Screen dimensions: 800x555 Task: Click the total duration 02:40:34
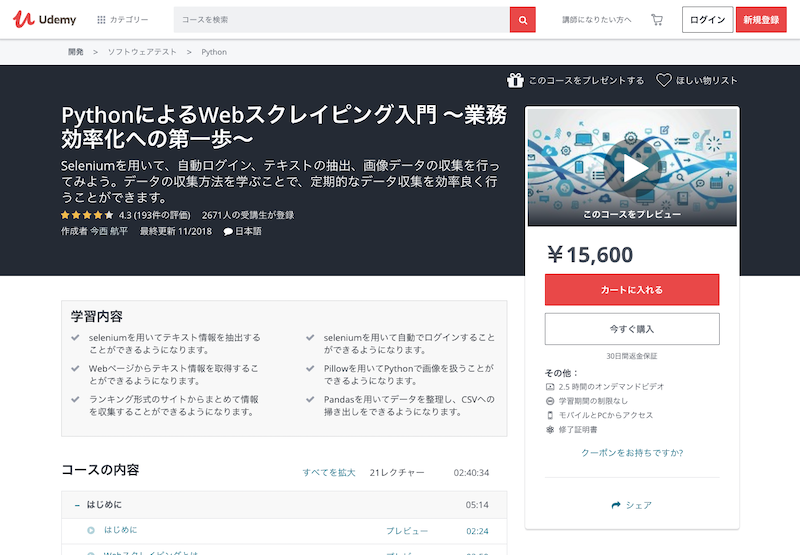tap(471, 473)
